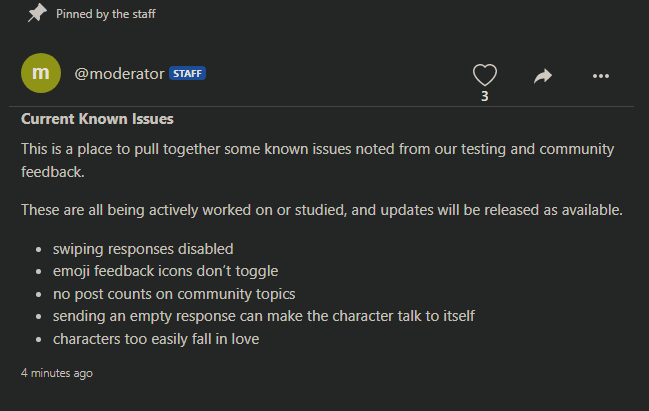The height and width of the screenshot is (411, 649).
Task: Select the 'emoji feedback icons don't toggle' line
Action: click(x=166, y=272)
